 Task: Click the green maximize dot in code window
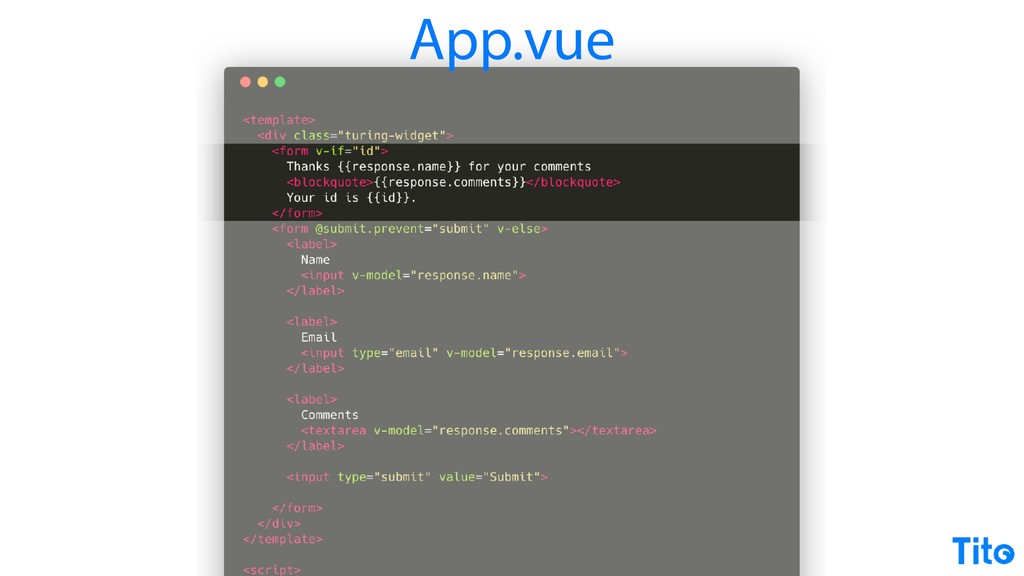pyautogui.click(x=280, y=82)
